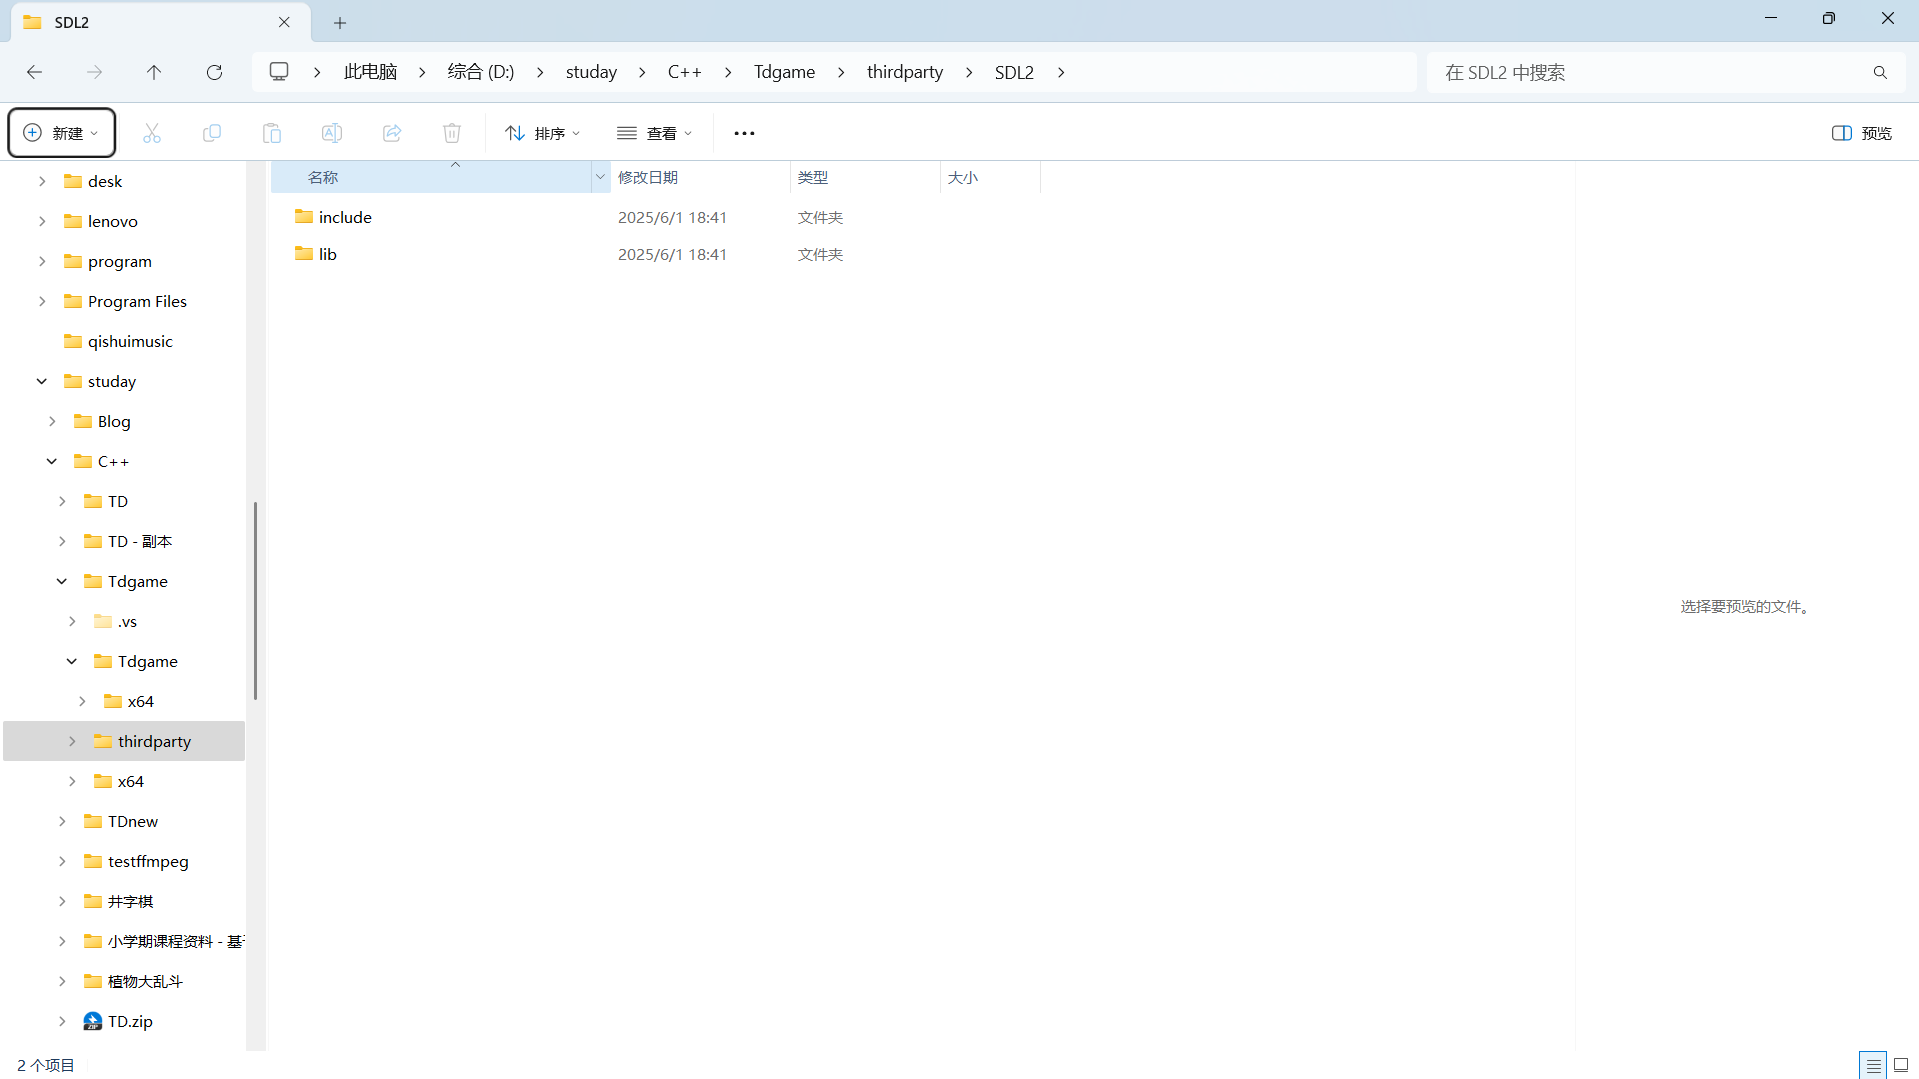
Task: Click the Delete trash can icon
Action: (x=452, y=133)
